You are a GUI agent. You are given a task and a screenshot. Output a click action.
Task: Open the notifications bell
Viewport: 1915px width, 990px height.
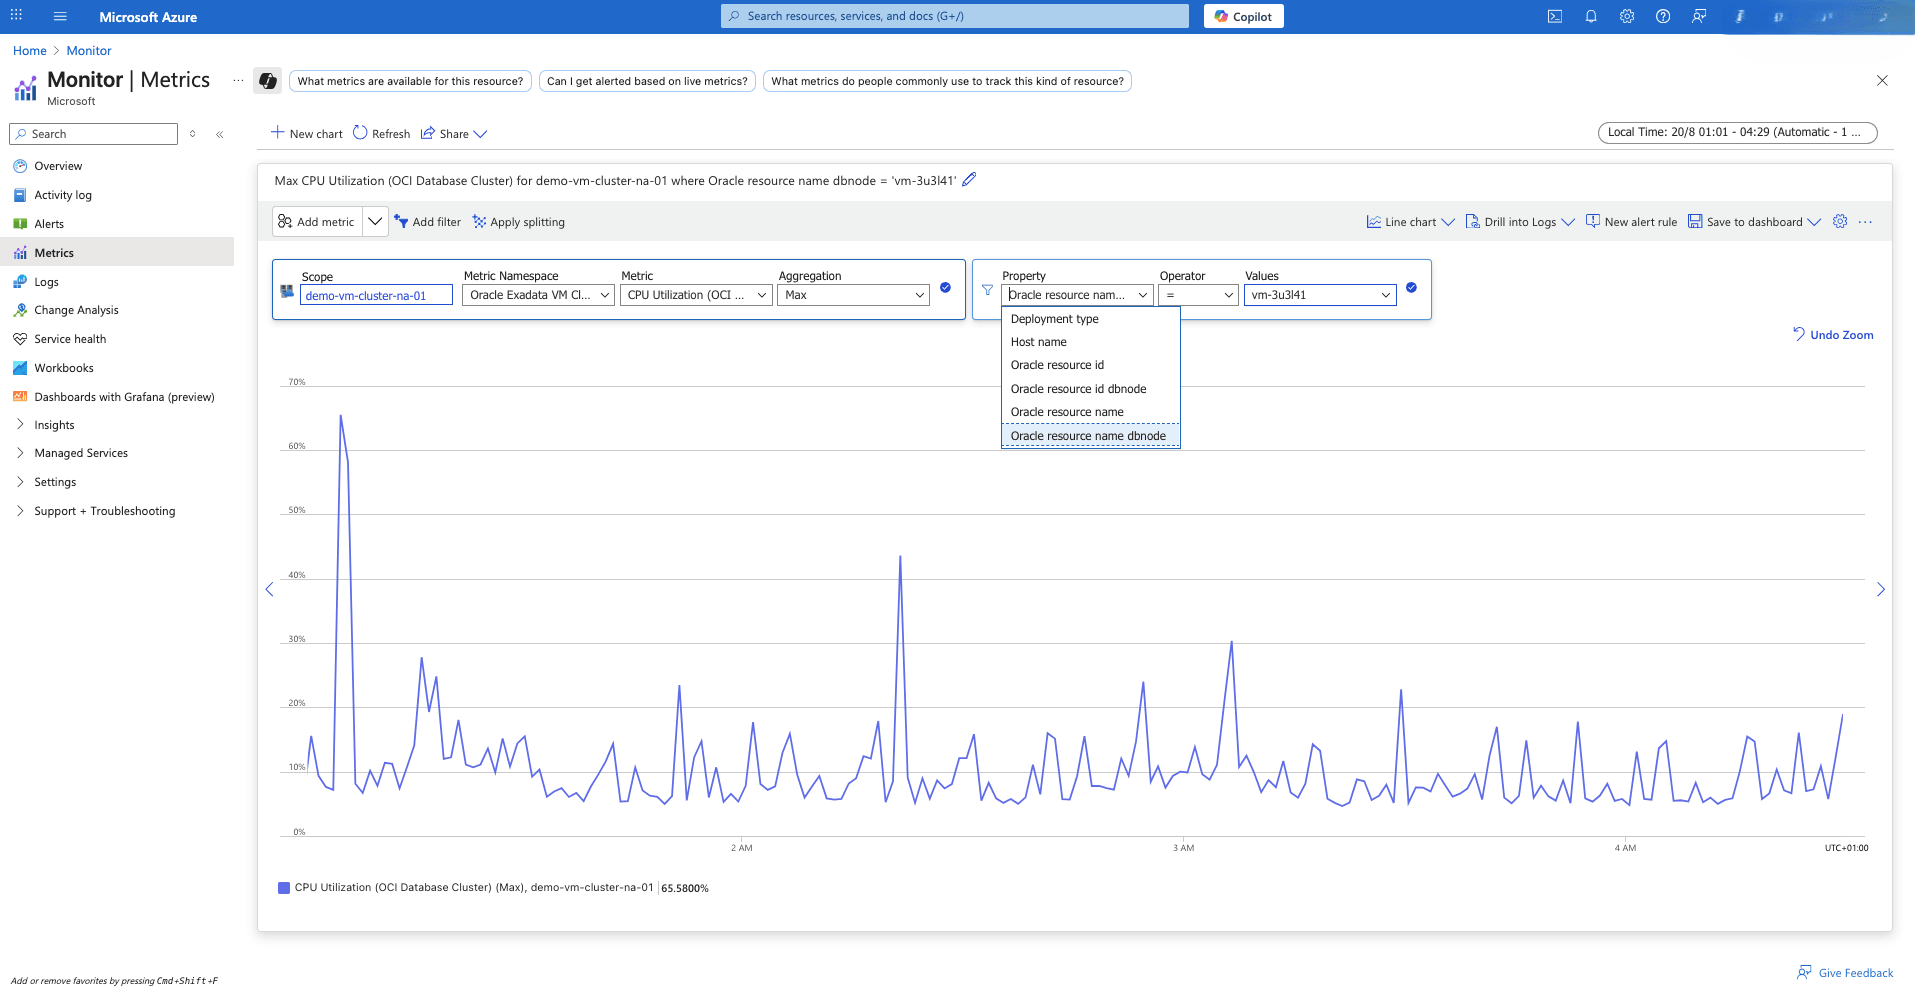coord(1591,16)
